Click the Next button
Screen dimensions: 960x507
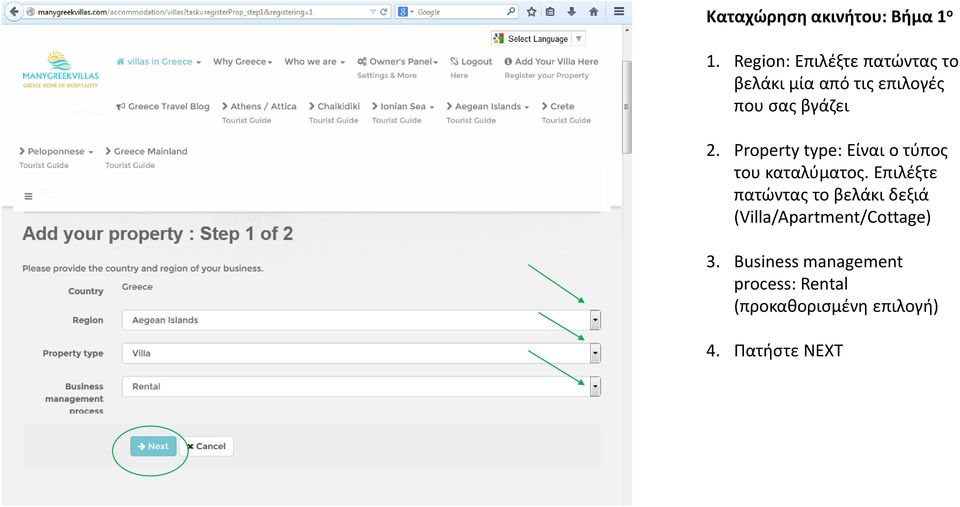[x=153, y=446]
